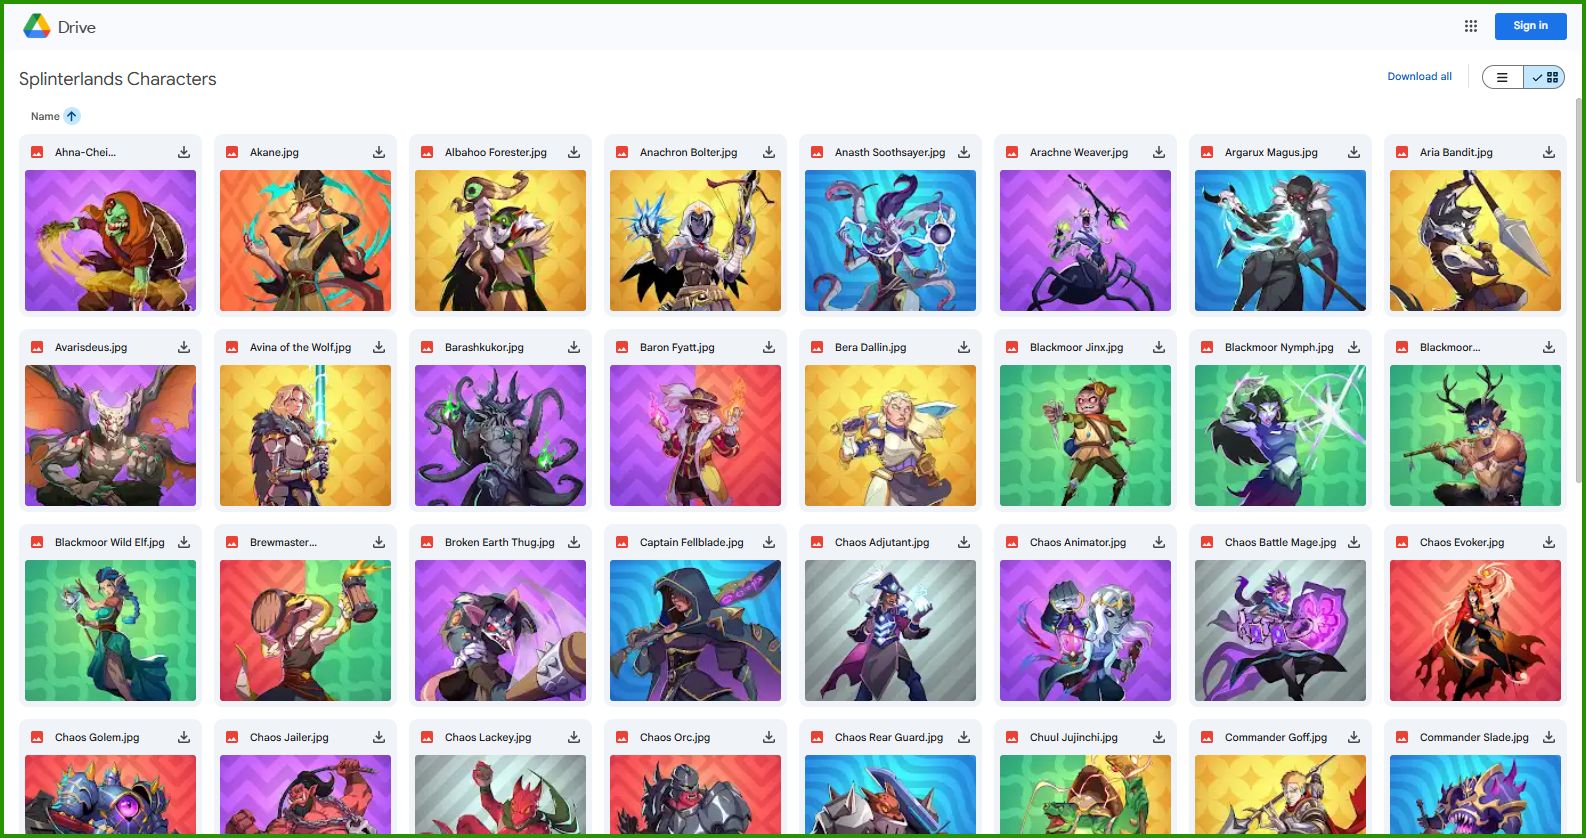This screenshot has height=838, width=1586.
Task: Download Aria Bandit.jpg
Action: 1549,152
